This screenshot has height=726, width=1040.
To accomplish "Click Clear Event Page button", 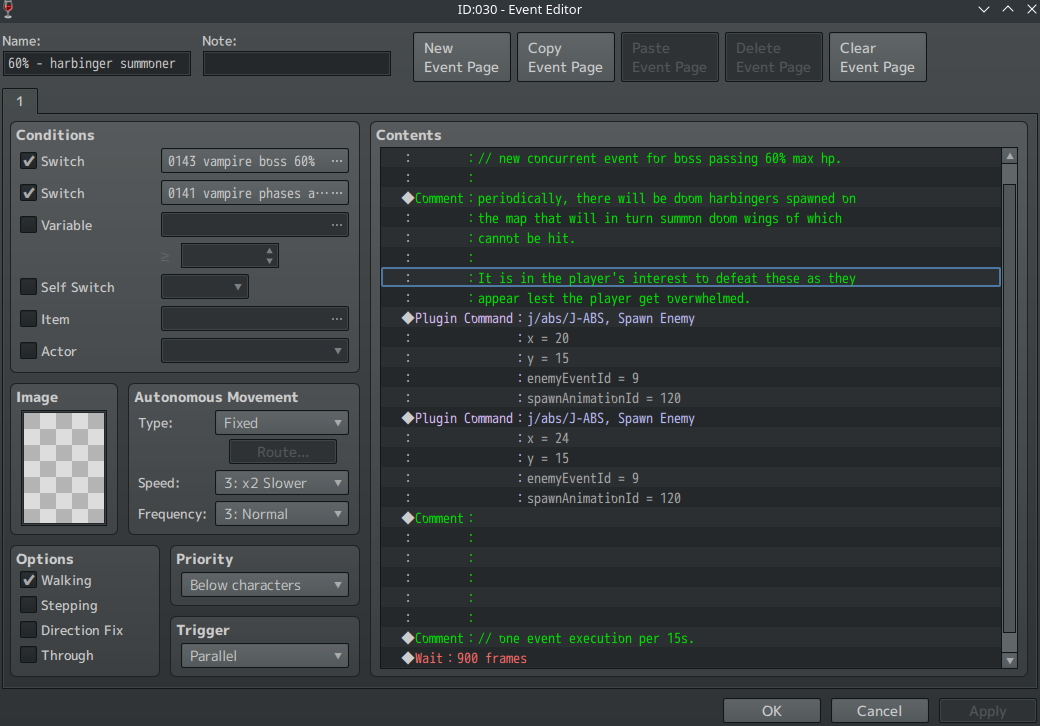I will pos(878,58).
